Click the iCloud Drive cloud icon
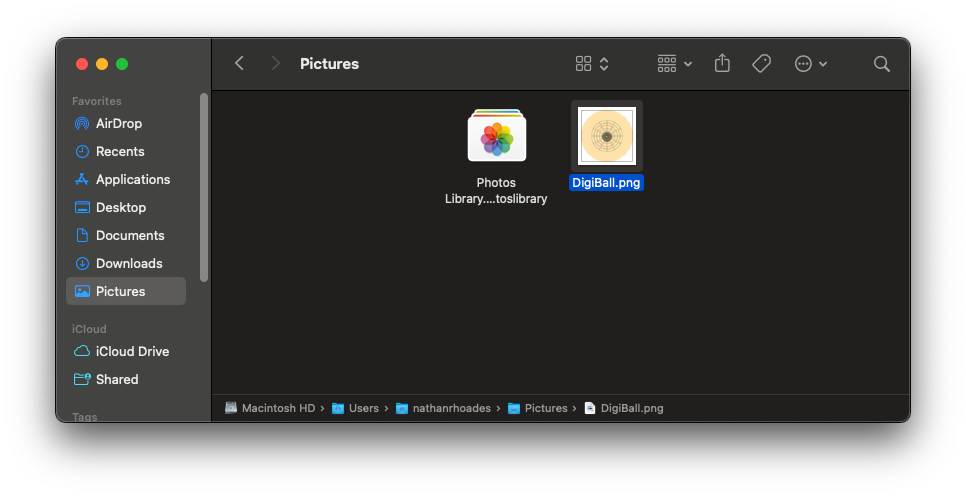 [x=83, y=352]
